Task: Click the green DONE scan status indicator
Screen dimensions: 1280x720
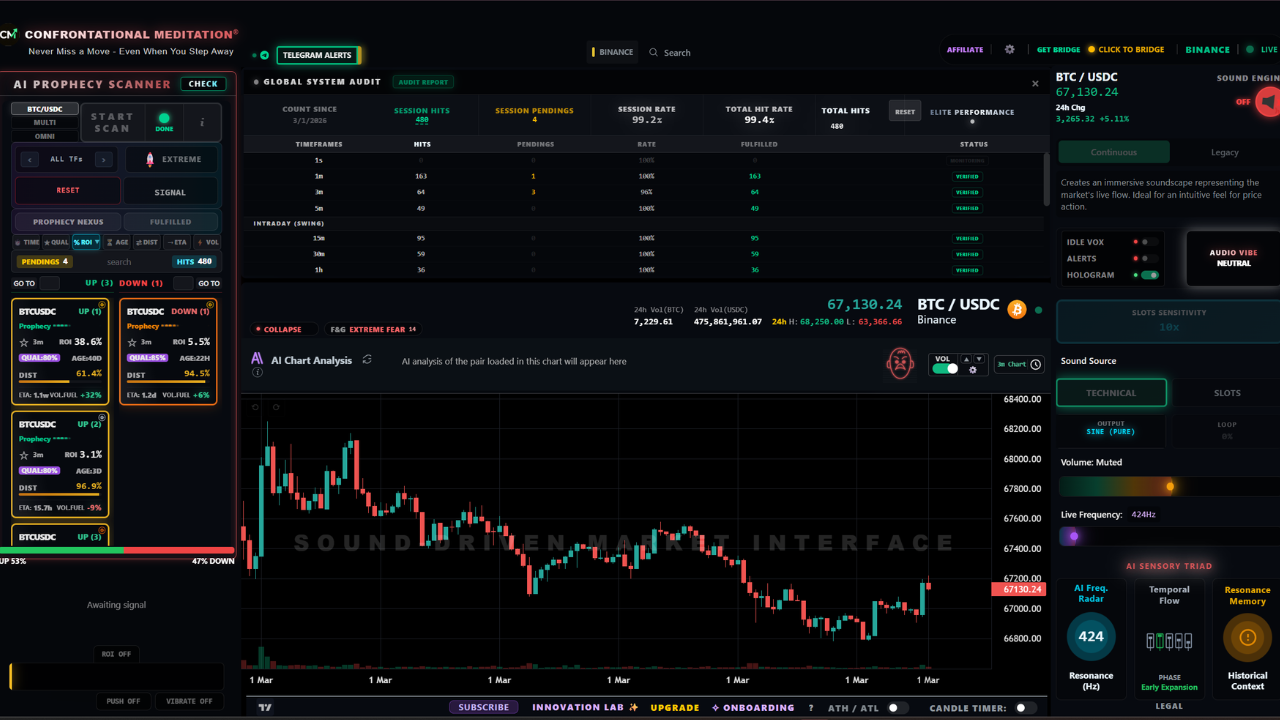Action: (164, 122)
